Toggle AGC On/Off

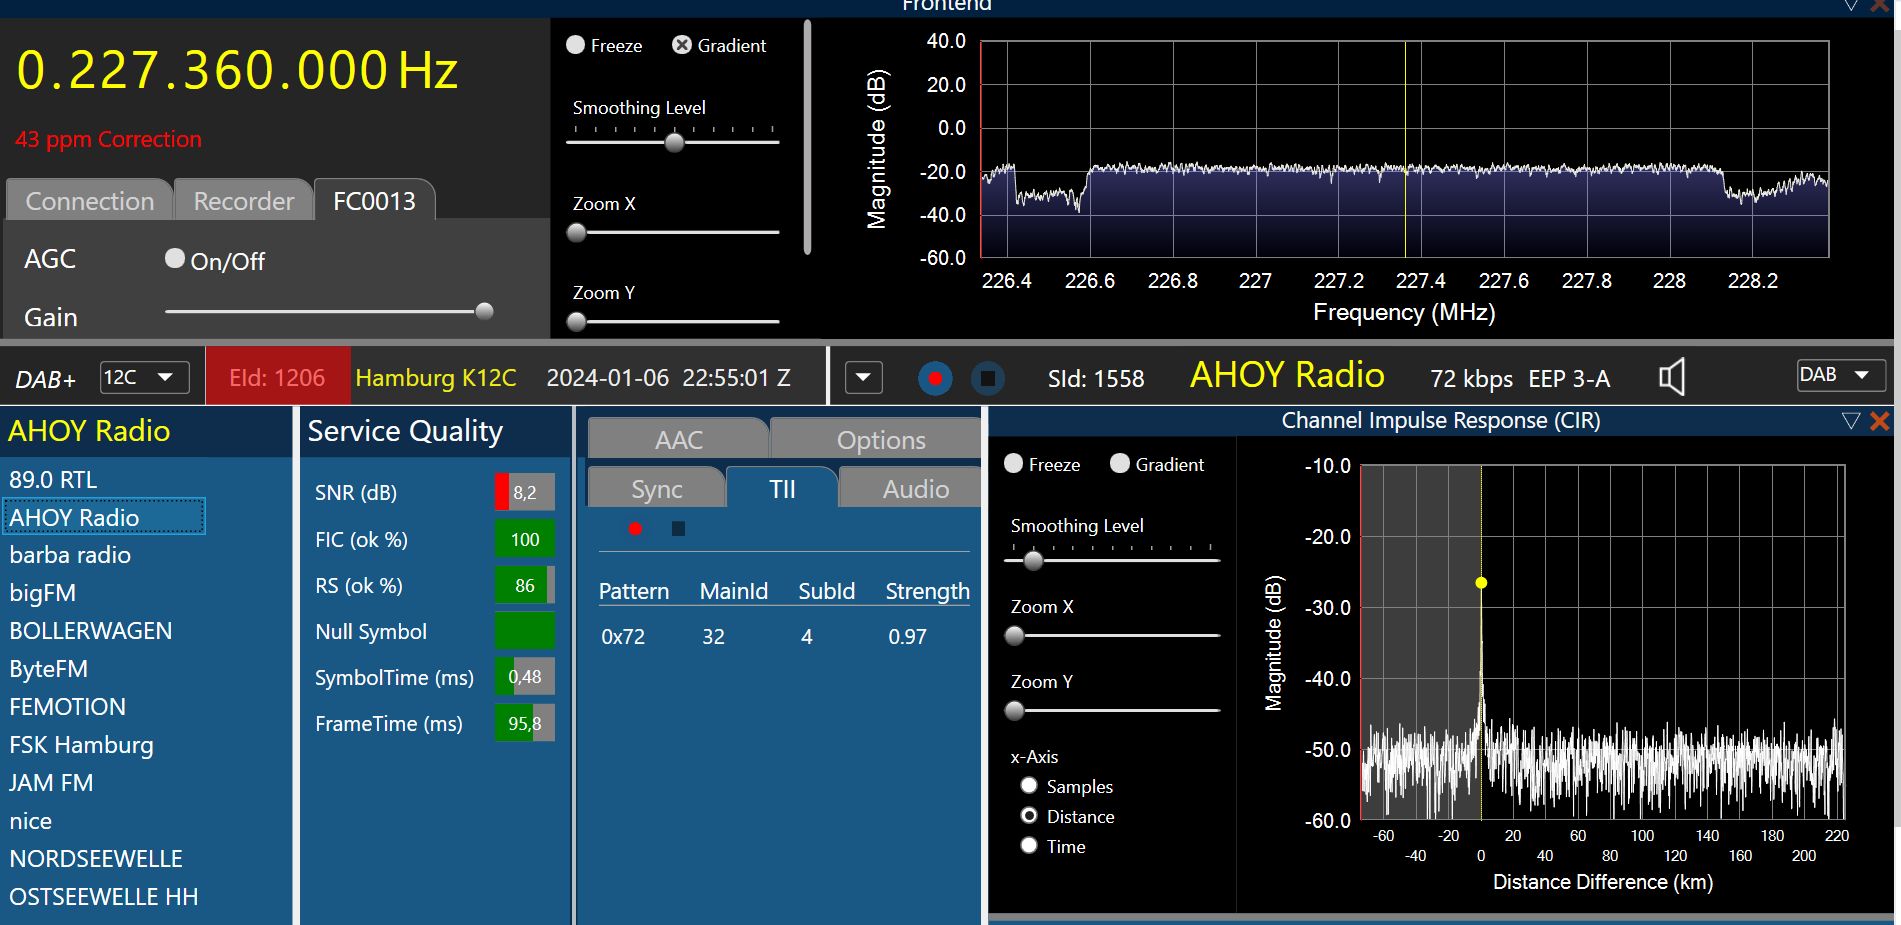pyautogui.click(x=175, y=259)
